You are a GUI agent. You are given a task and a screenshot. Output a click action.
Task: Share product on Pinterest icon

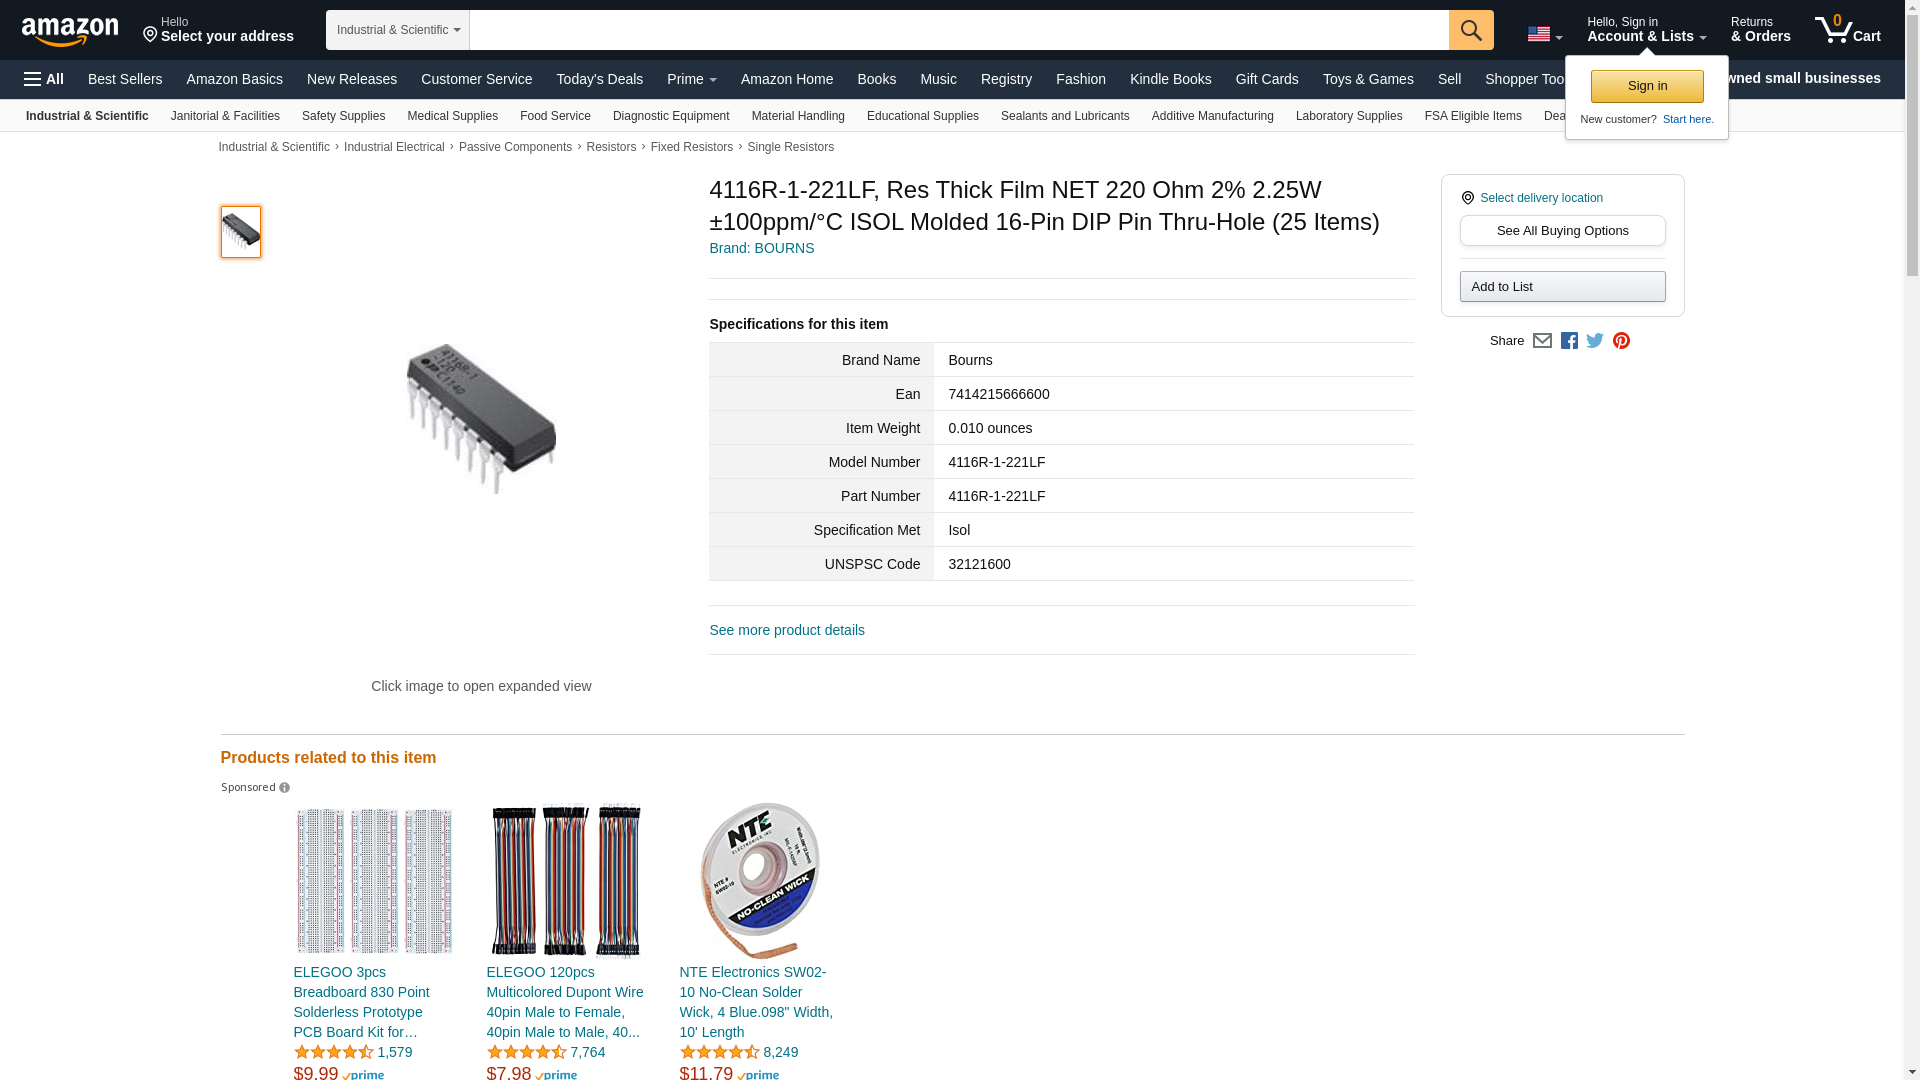1621,341
